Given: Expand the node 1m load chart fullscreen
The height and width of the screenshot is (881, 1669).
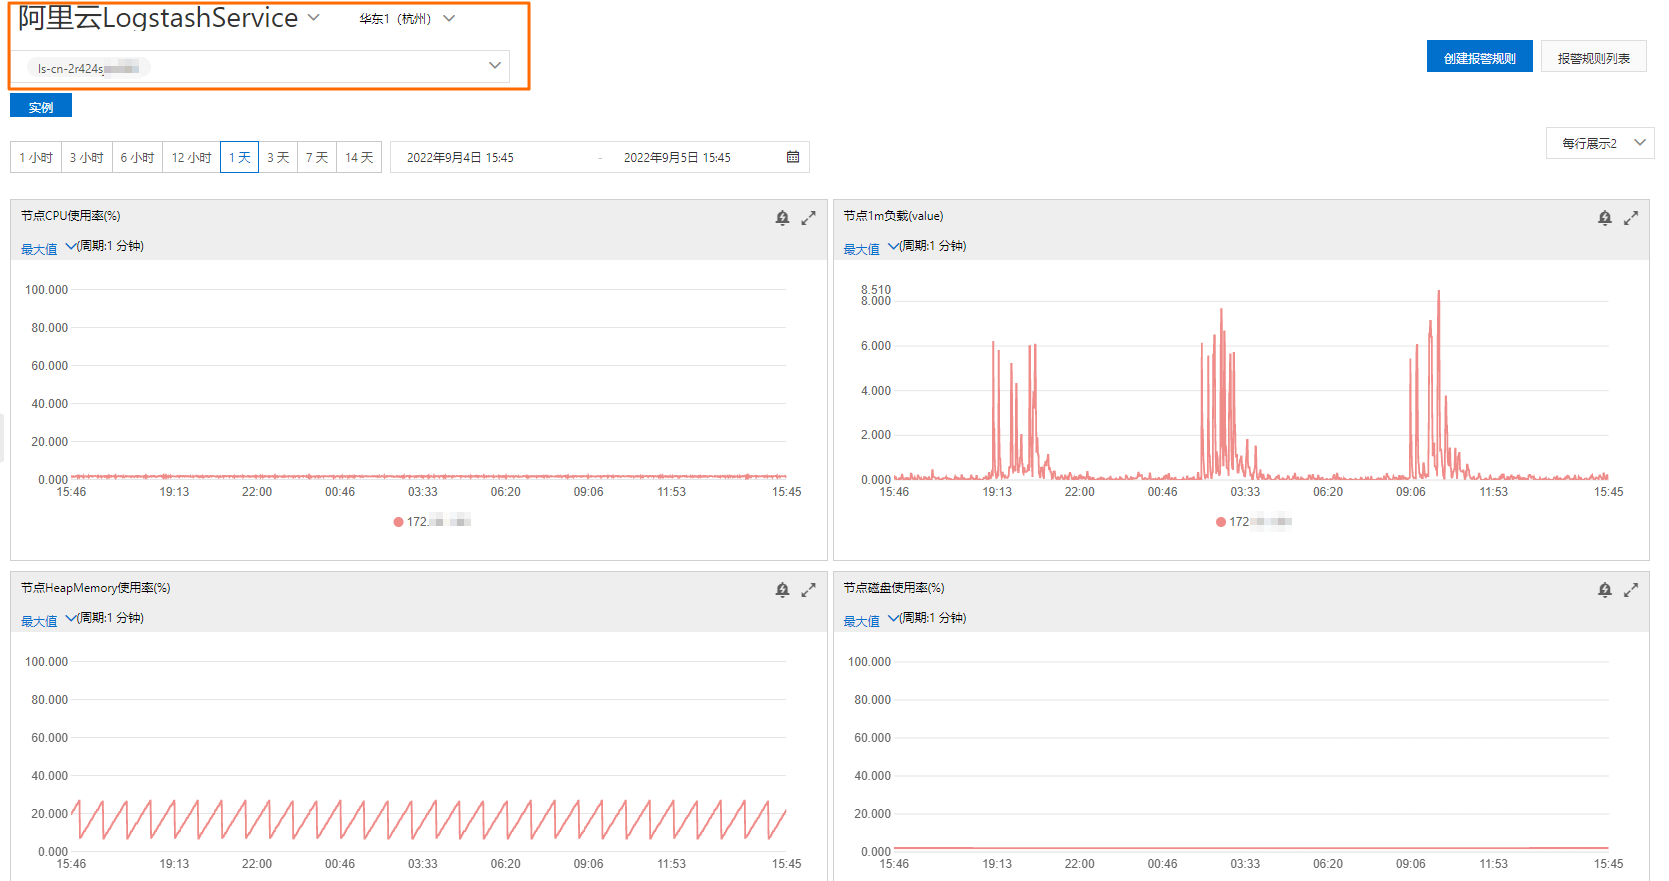Looking at the screenshot, I should [1630, 217].
